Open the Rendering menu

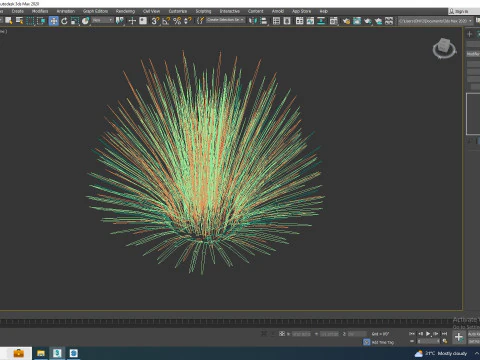point(125,11)
